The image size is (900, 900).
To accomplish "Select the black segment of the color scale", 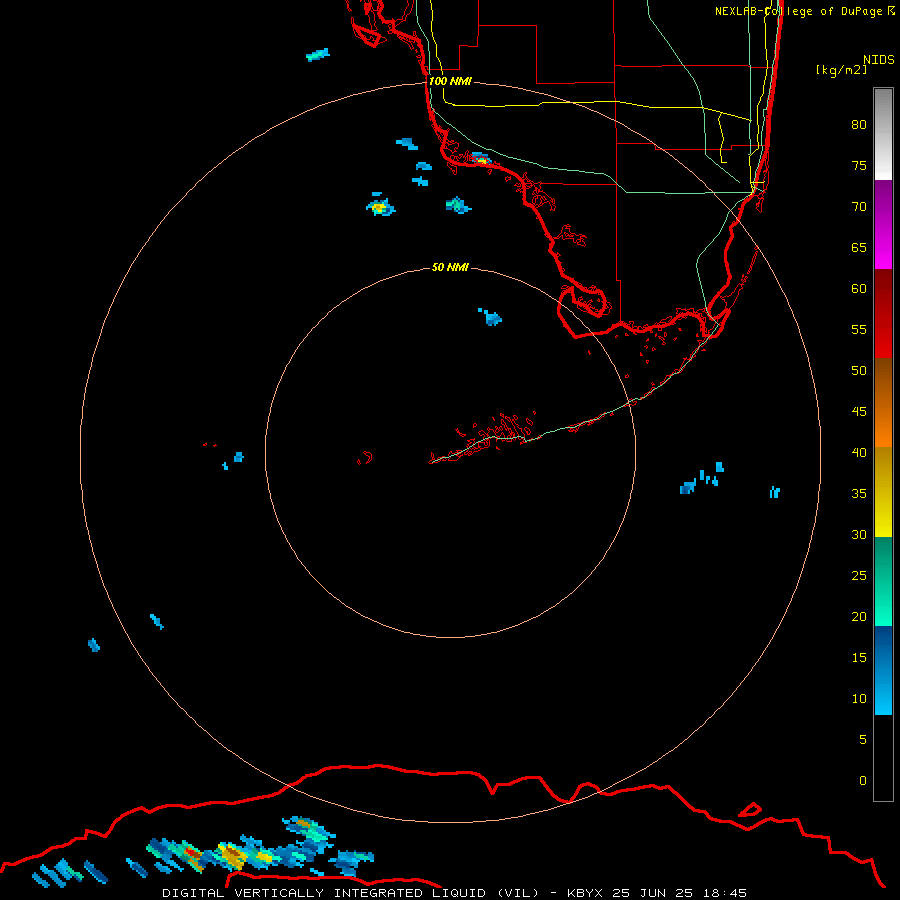I will [883, 758].
